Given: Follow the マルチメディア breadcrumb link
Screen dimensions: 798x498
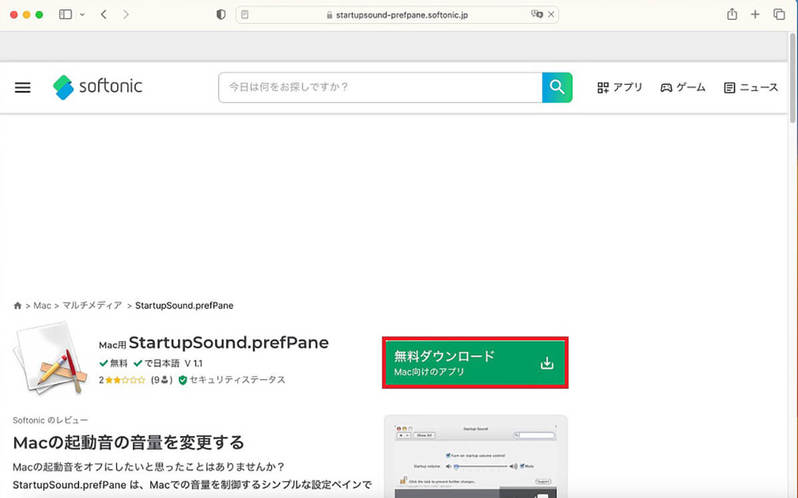Looking at the screenshot, I should (92, 305).
